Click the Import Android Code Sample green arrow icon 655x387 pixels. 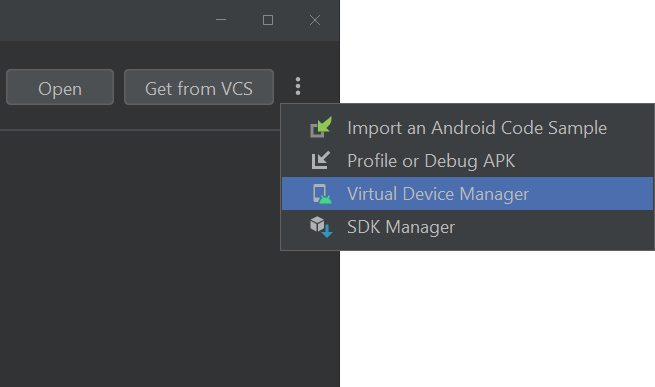321,127
